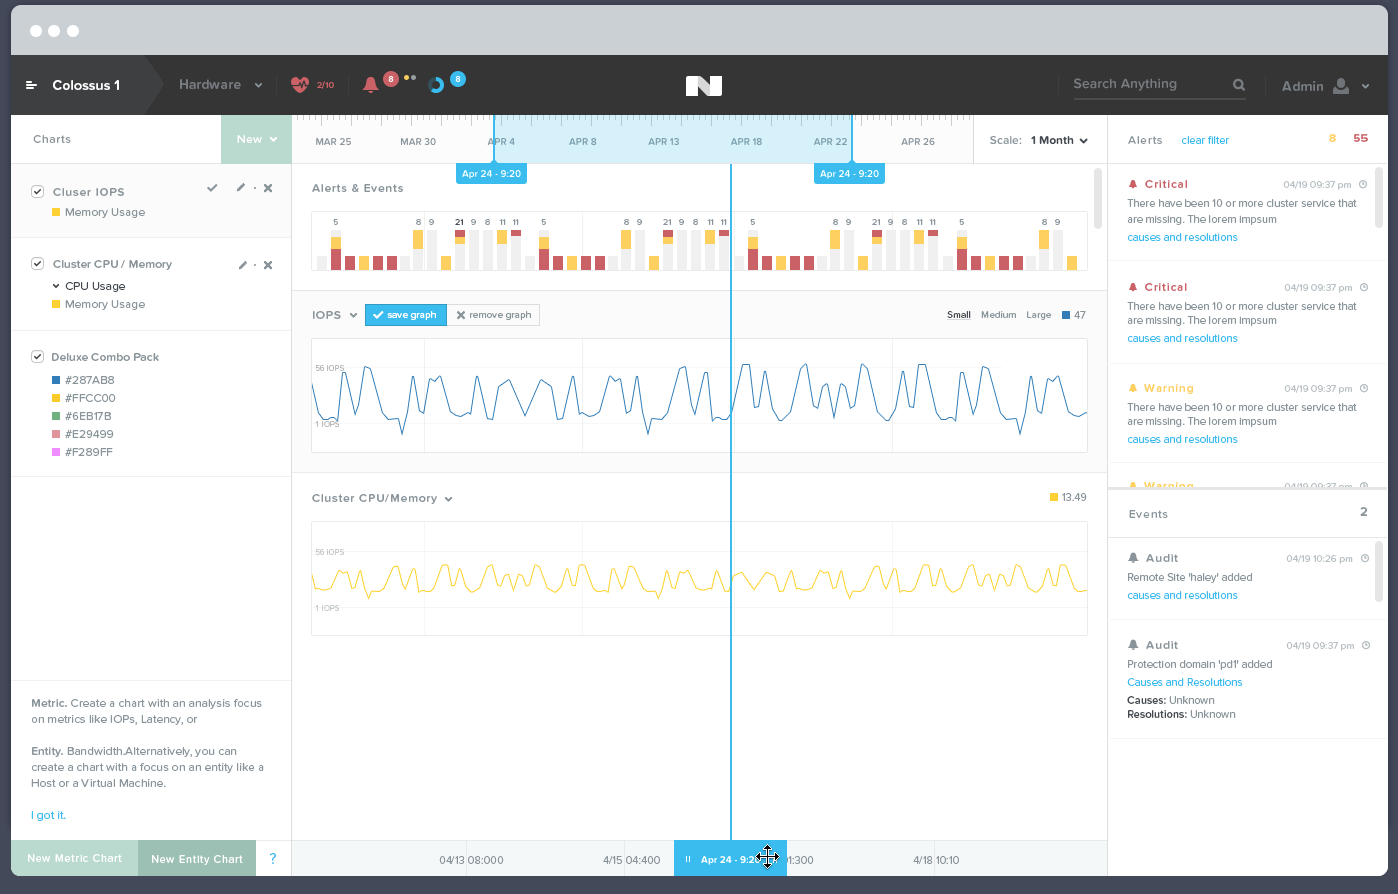Select the Medium graph size option
The height and width of the screenshot is (894, 1398).
pyautogui.click(x=998, y=315)
